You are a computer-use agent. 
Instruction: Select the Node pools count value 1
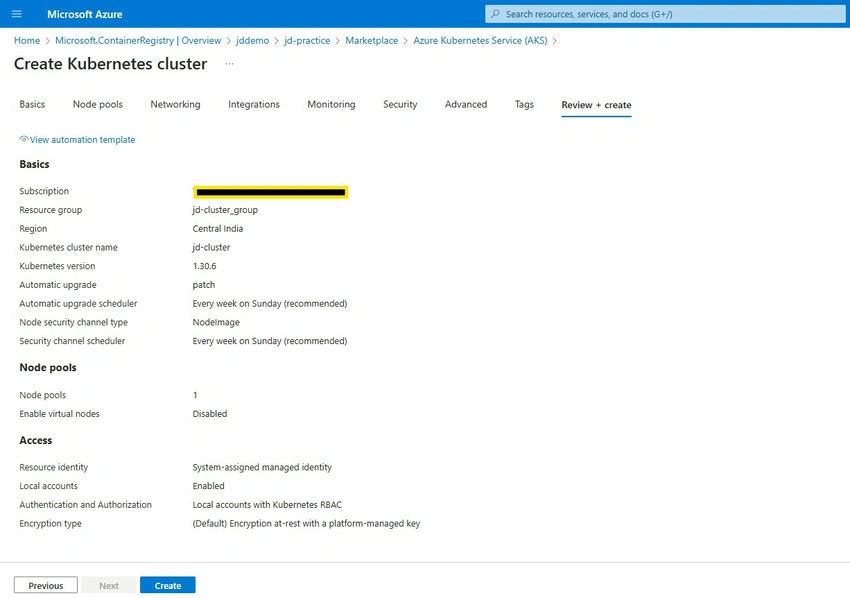(x=195, y=395)
